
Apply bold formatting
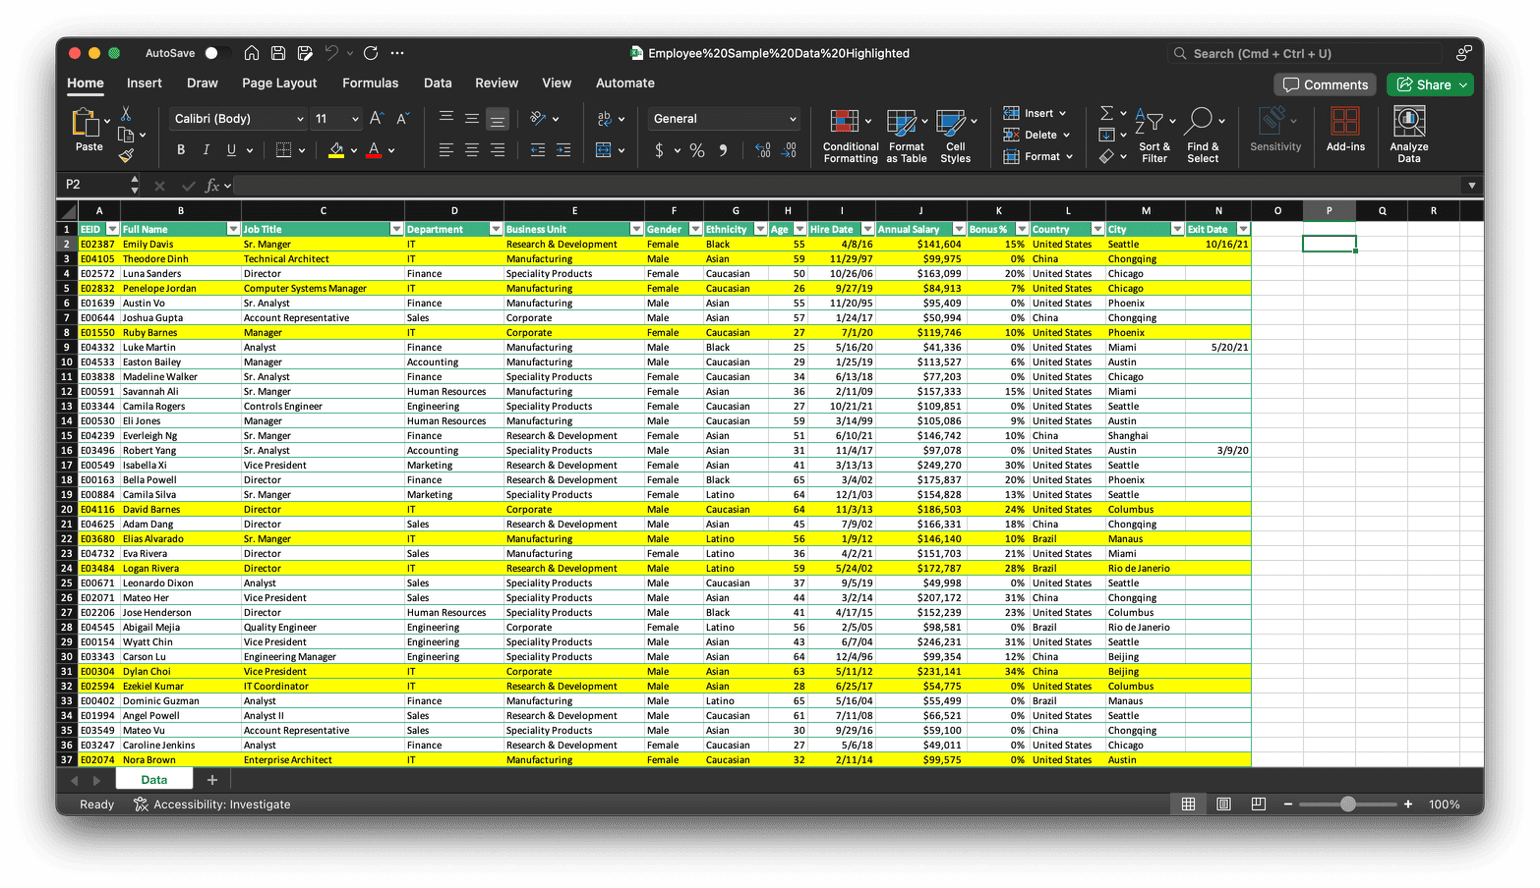coord(181,149)
